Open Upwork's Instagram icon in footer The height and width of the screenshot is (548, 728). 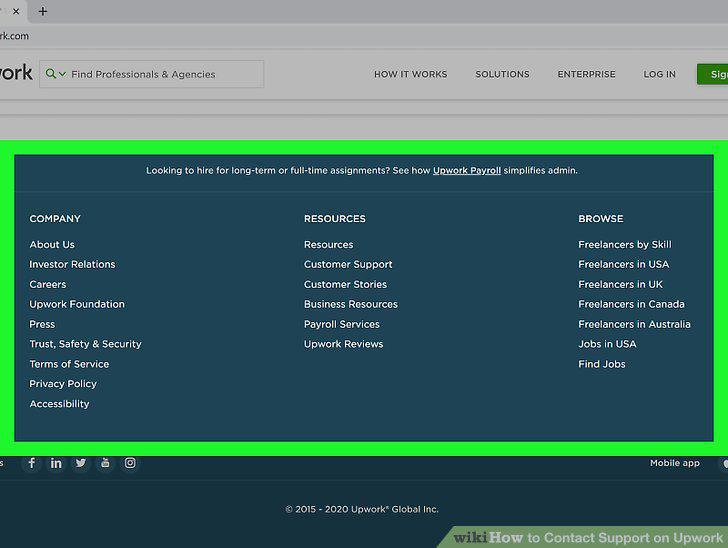tap(130, 463)
